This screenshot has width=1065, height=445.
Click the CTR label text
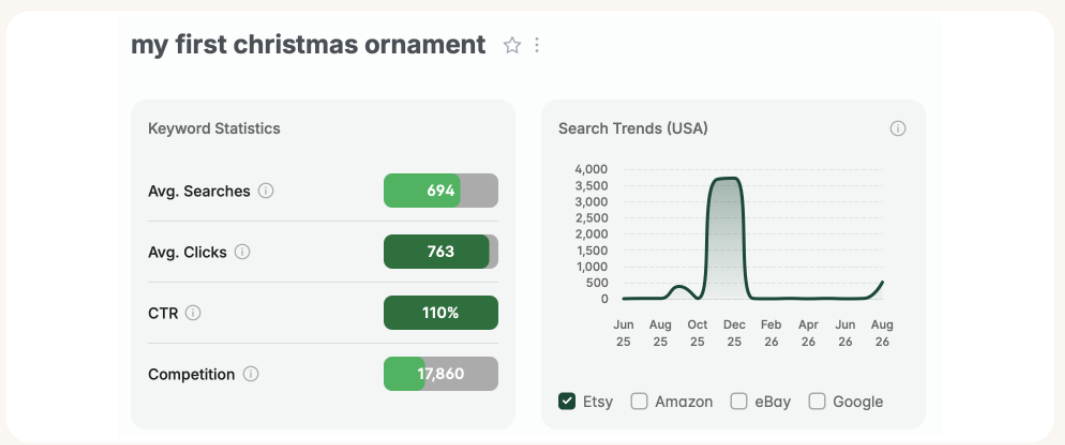[163, 313]
